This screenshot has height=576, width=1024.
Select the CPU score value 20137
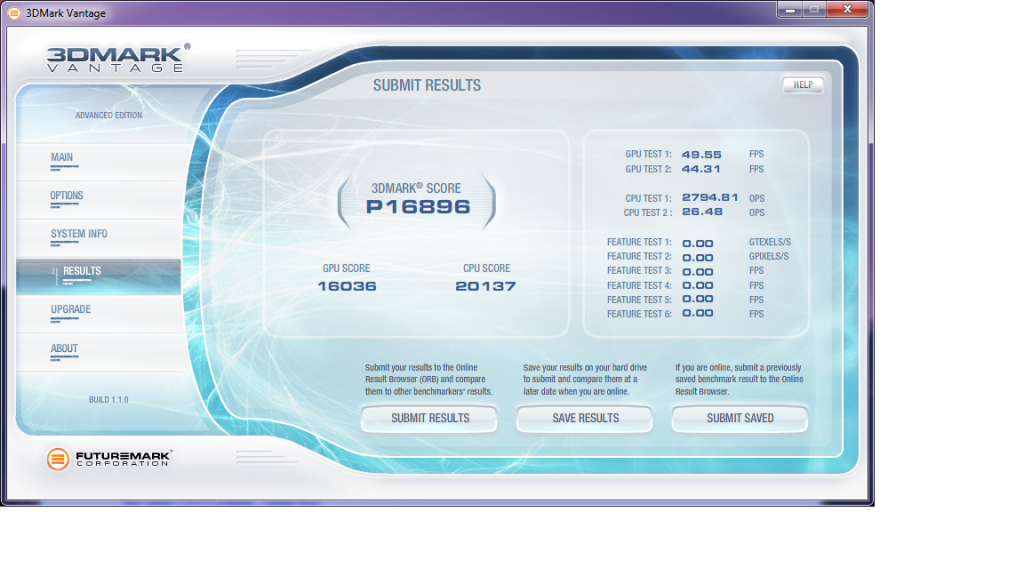[x=485, y=286]
